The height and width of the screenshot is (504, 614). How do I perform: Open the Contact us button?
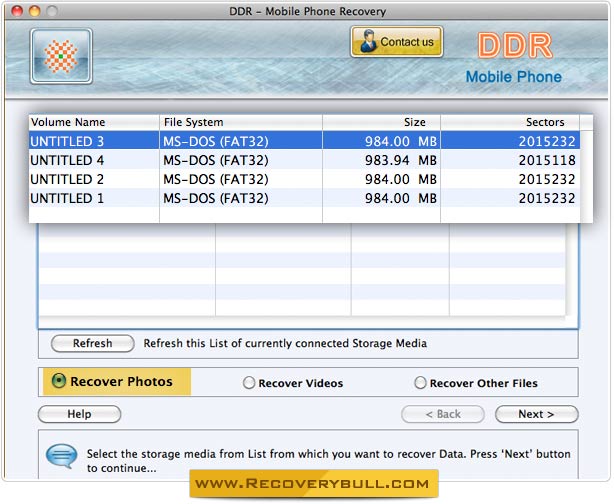pyautogui.click(x=397, y=42)
